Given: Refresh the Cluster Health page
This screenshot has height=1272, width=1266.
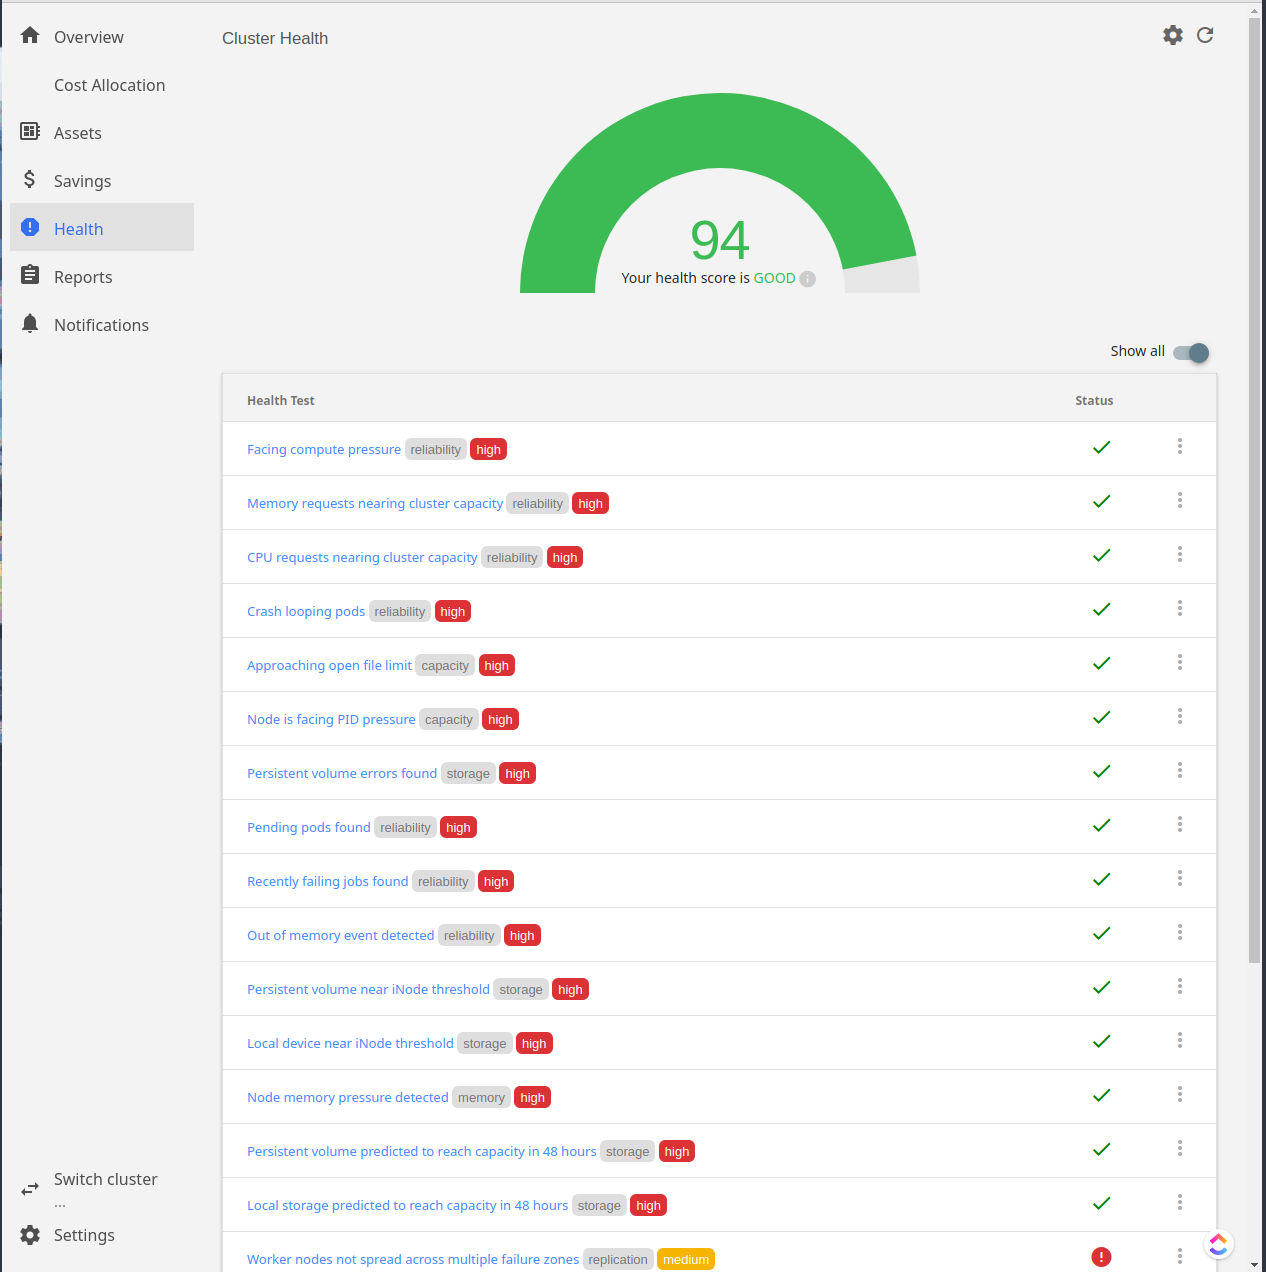Looking at the screenshot, I should coord(1204,34).
